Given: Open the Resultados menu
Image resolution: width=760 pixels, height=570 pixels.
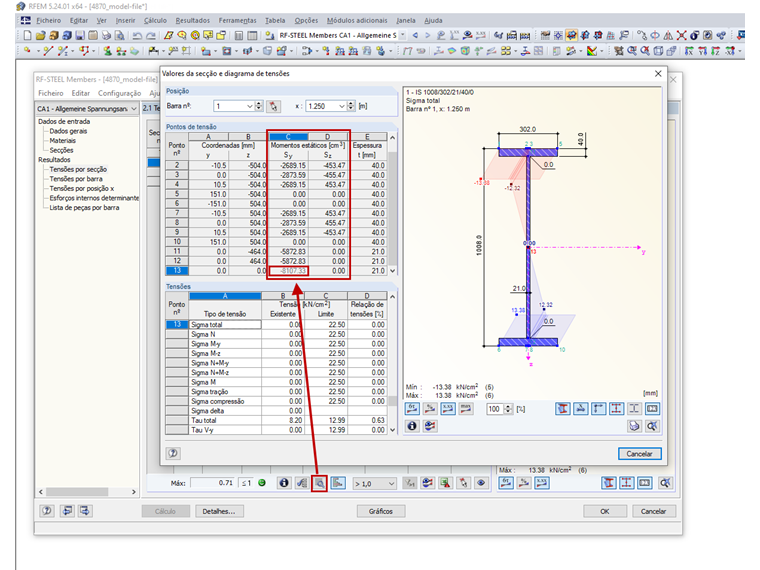Looking at the screenshot, I should pos(192,20).
